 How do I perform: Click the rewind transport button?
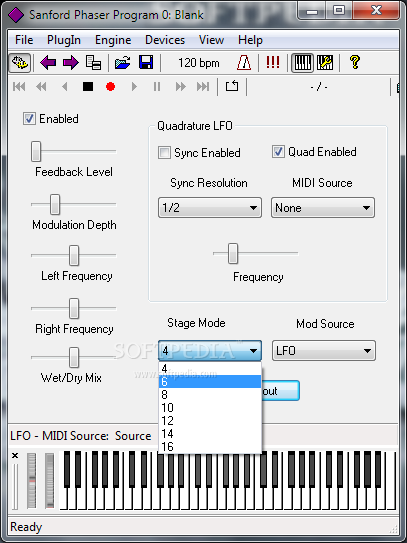pos(41,87)
